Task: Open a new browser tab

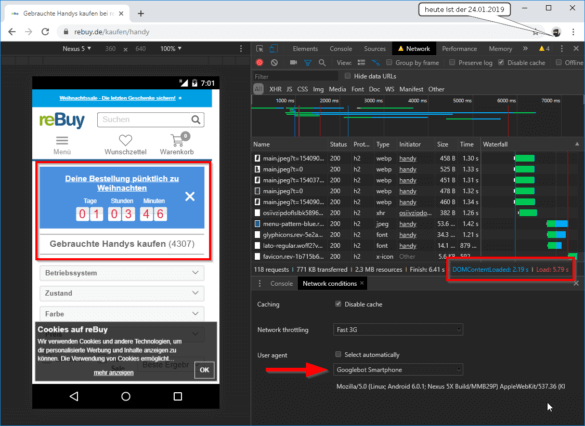Action: coord(141,14)
